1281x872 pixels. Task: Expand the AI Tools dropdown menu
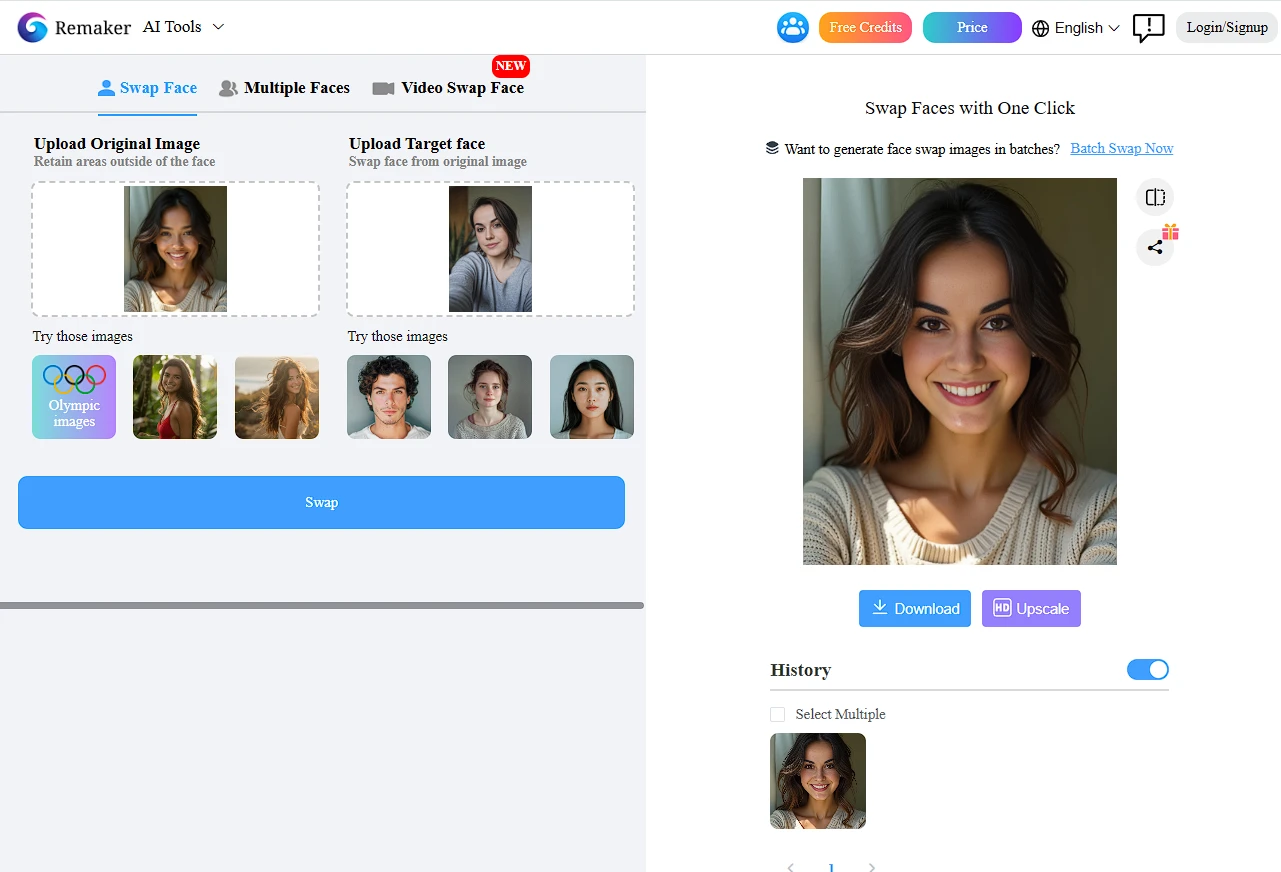tap(184, 27)
